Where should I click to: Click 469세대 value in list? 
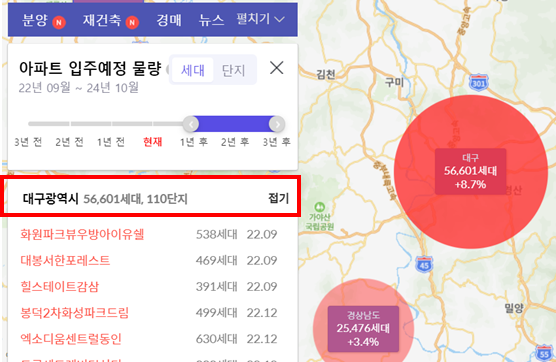coord(216,261)
